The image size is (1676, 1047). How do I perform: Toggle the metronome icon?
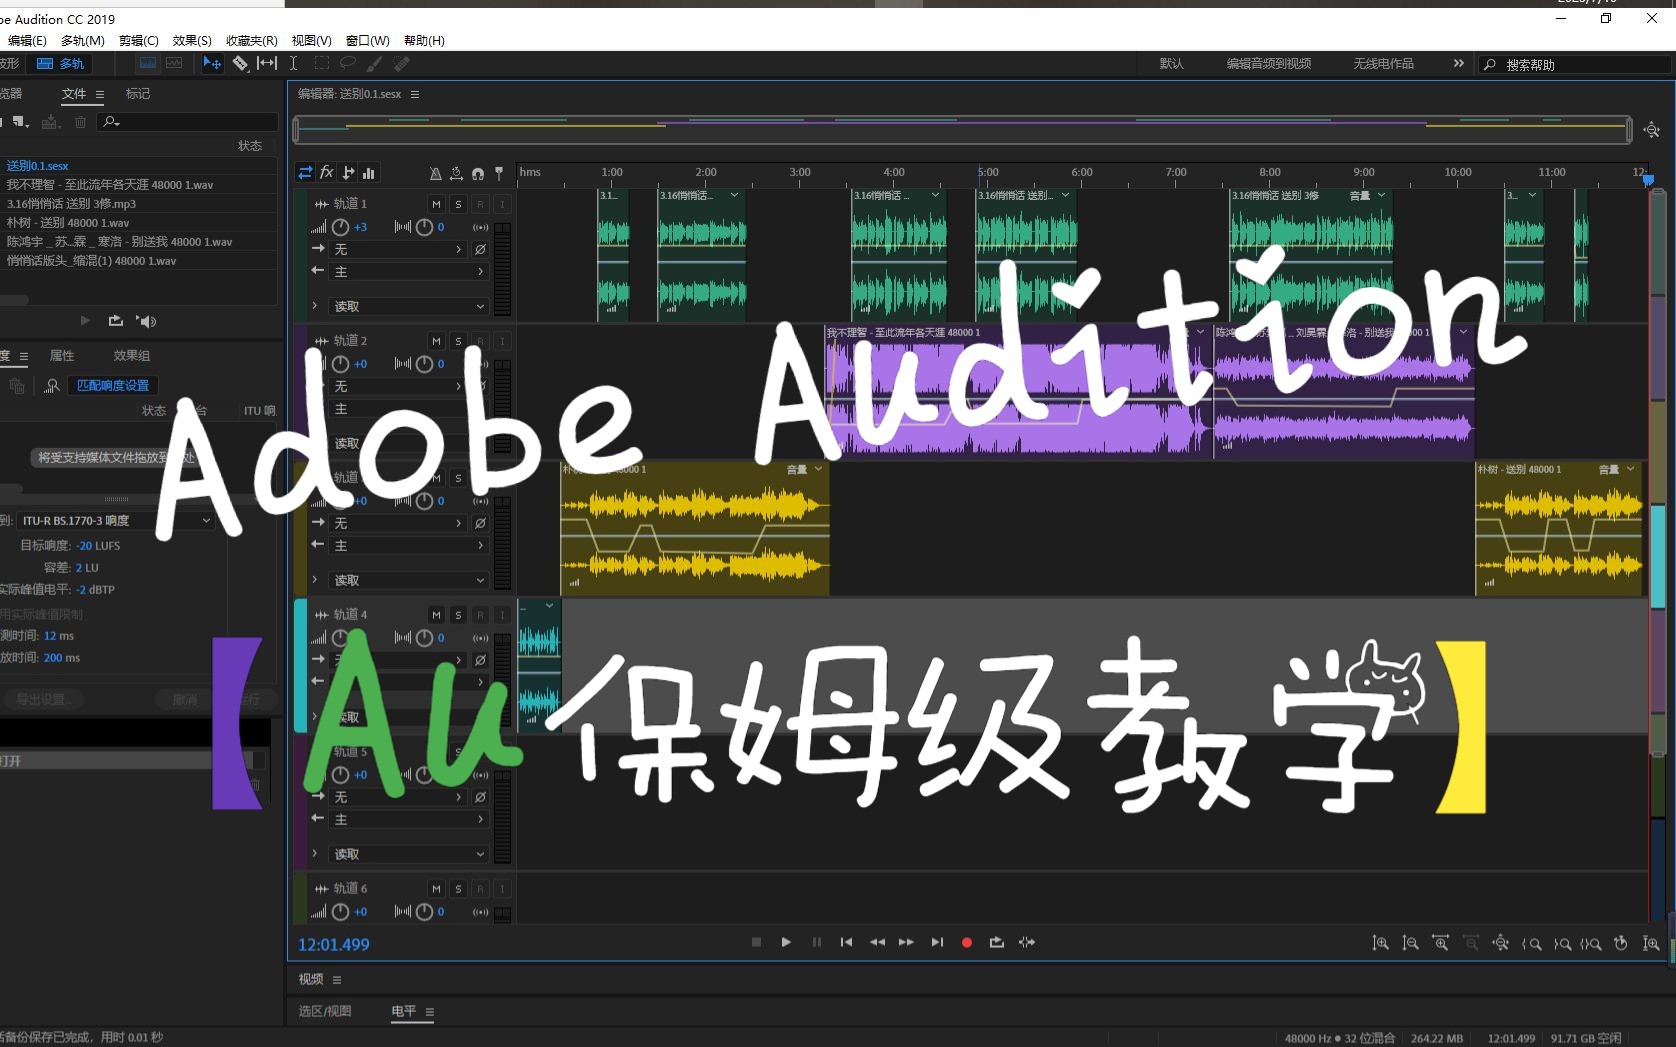tap(435, 174)
